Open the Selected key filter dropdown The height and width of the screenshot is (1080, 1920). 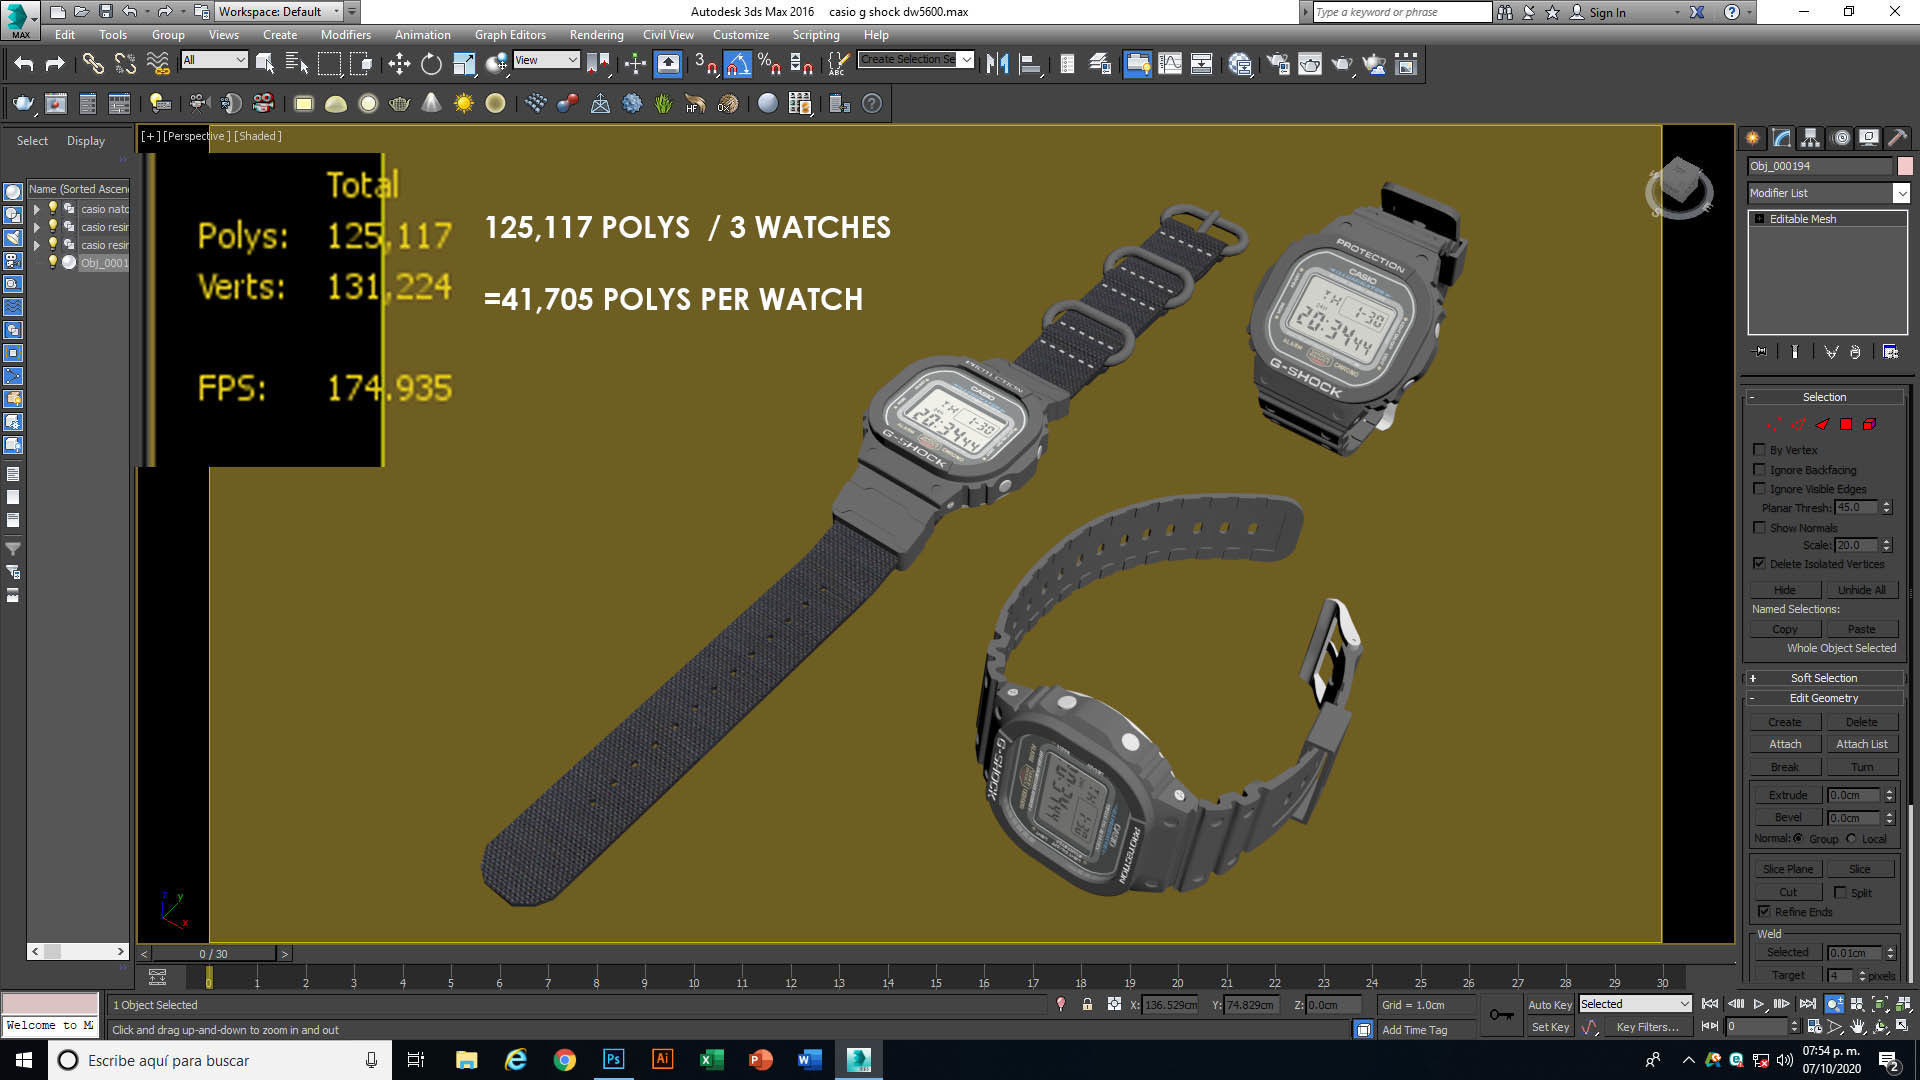[1634, 1004]
